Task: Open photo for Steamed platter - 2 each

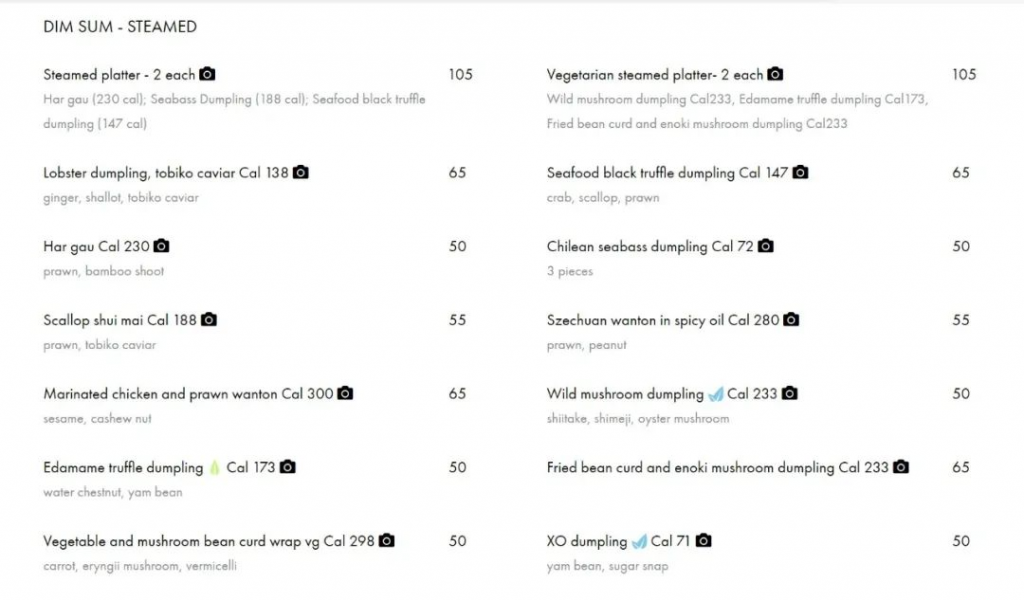Action: tap(207, 74)
